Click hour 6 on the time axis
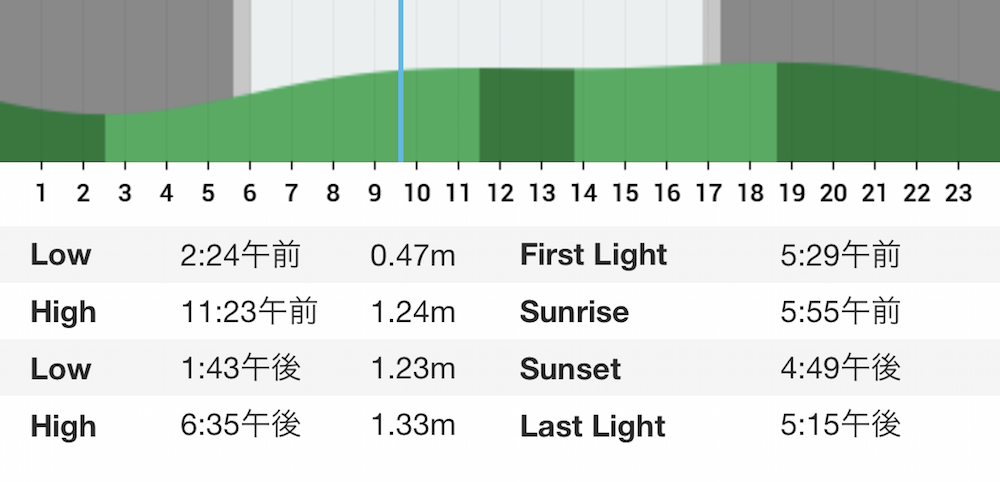Viewport: 1000px width, 482px height. tap(249, 193)
